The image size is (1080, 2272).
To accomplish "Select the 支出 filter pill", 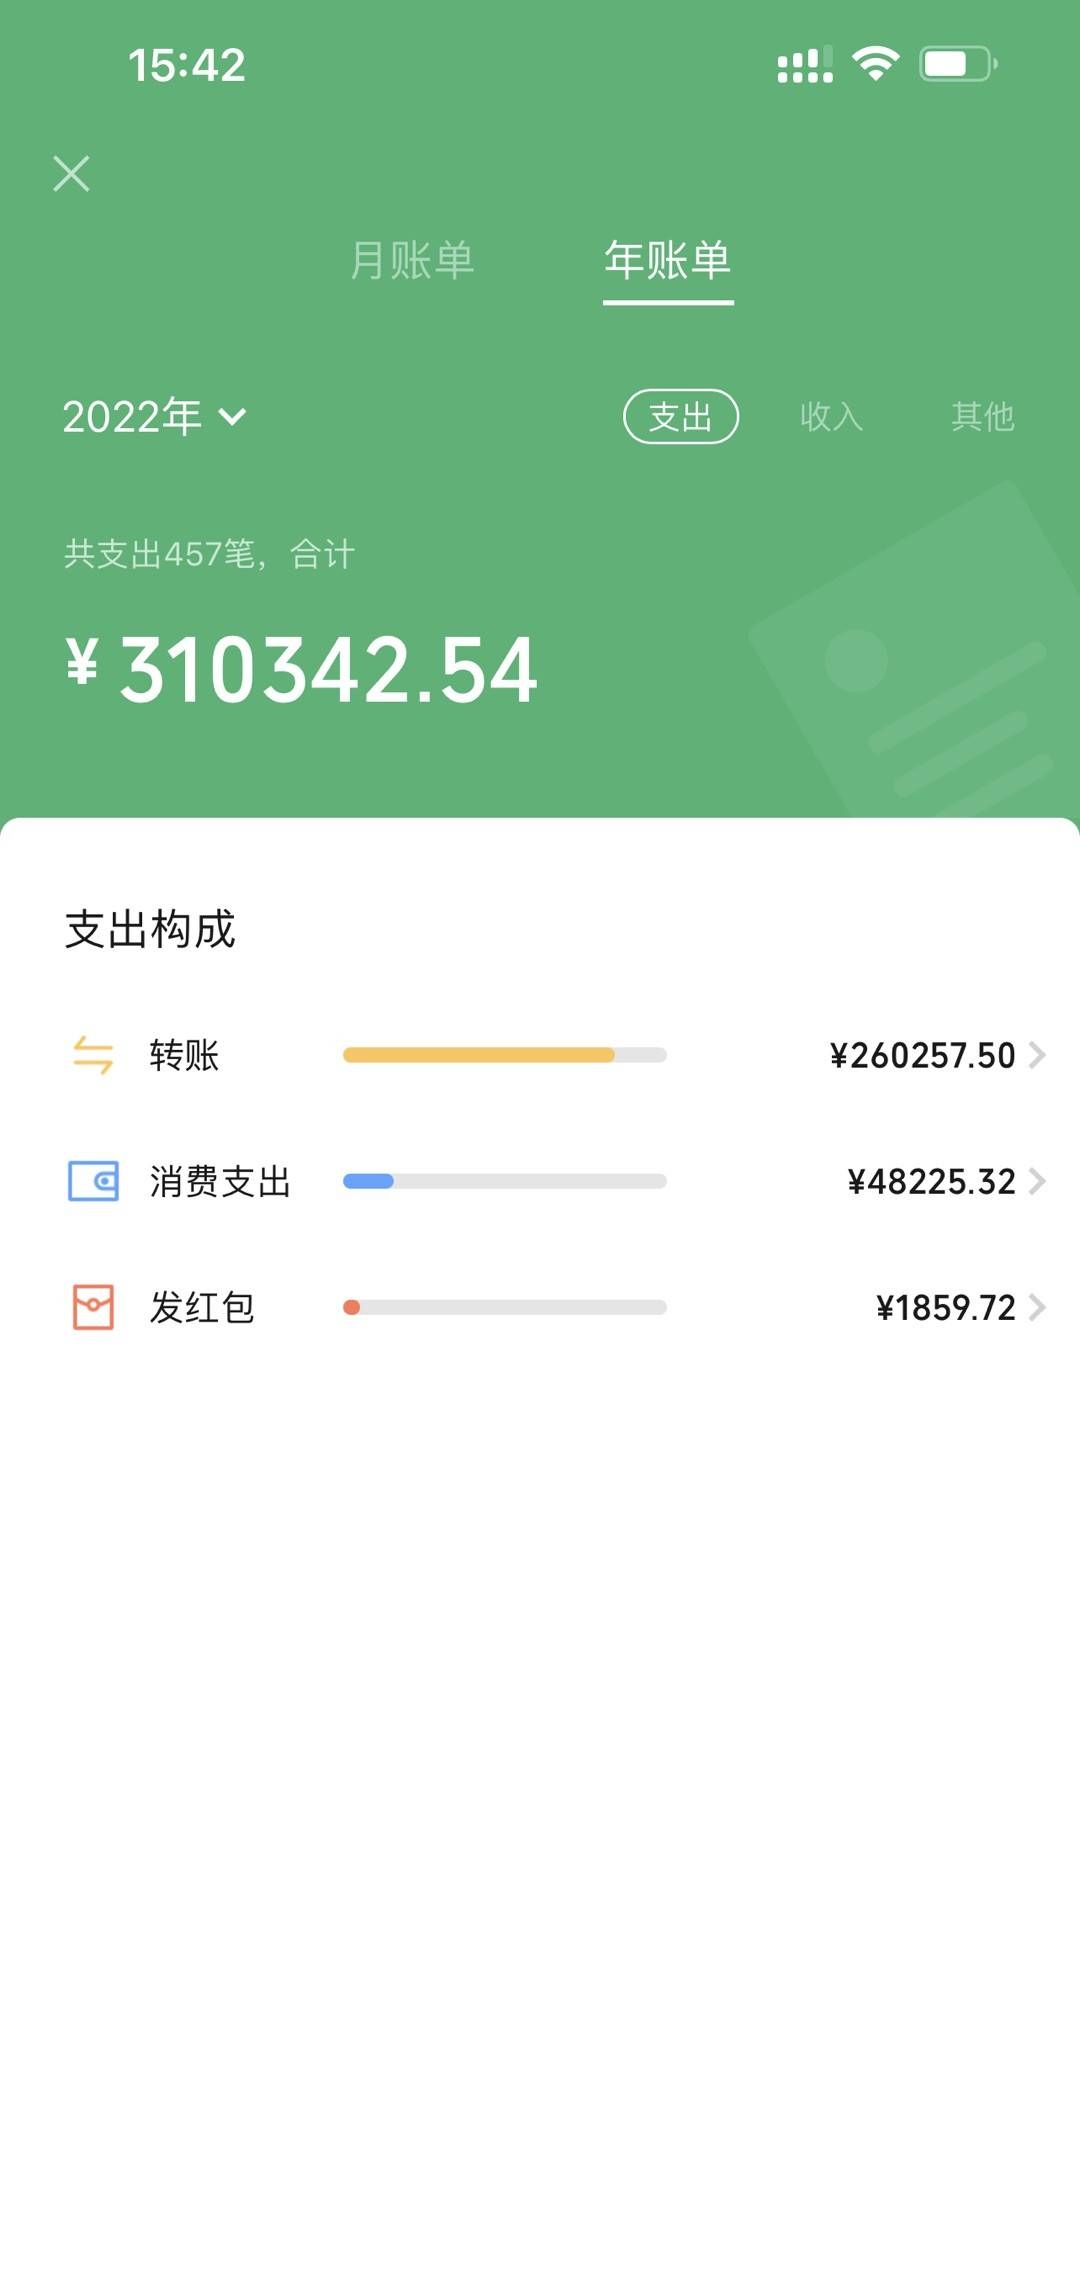I will pos(681,416).
